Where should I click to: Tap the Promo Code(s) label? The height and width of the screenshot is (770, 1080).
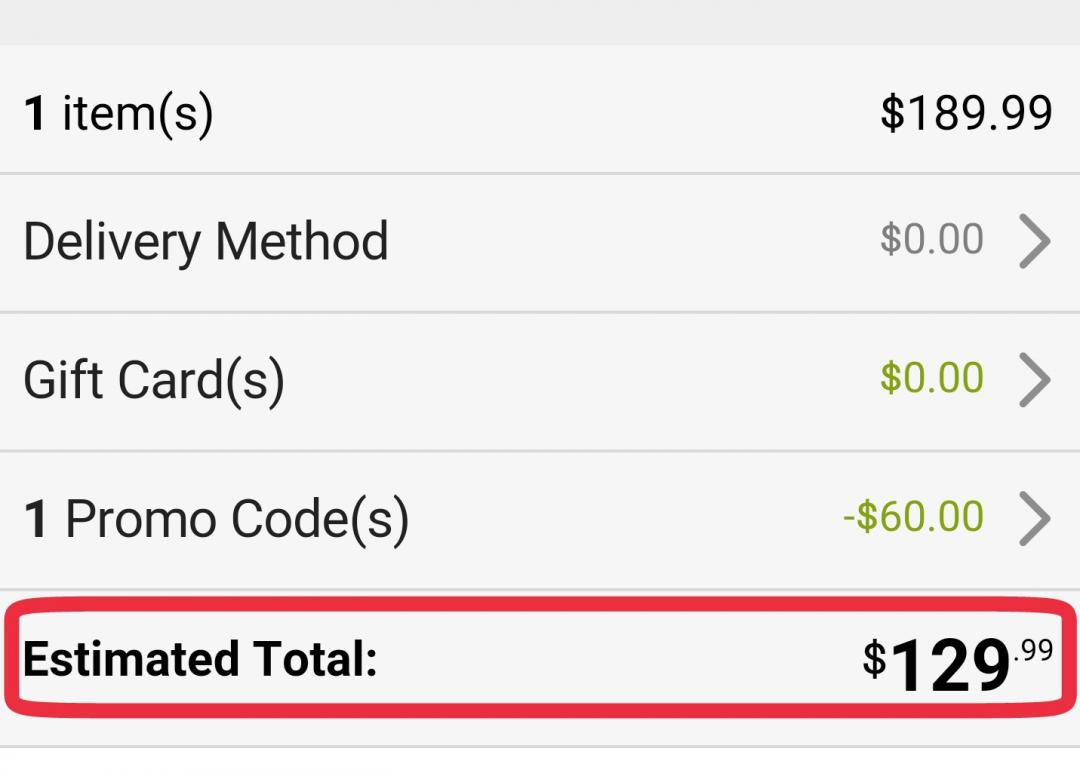[237, 519]
